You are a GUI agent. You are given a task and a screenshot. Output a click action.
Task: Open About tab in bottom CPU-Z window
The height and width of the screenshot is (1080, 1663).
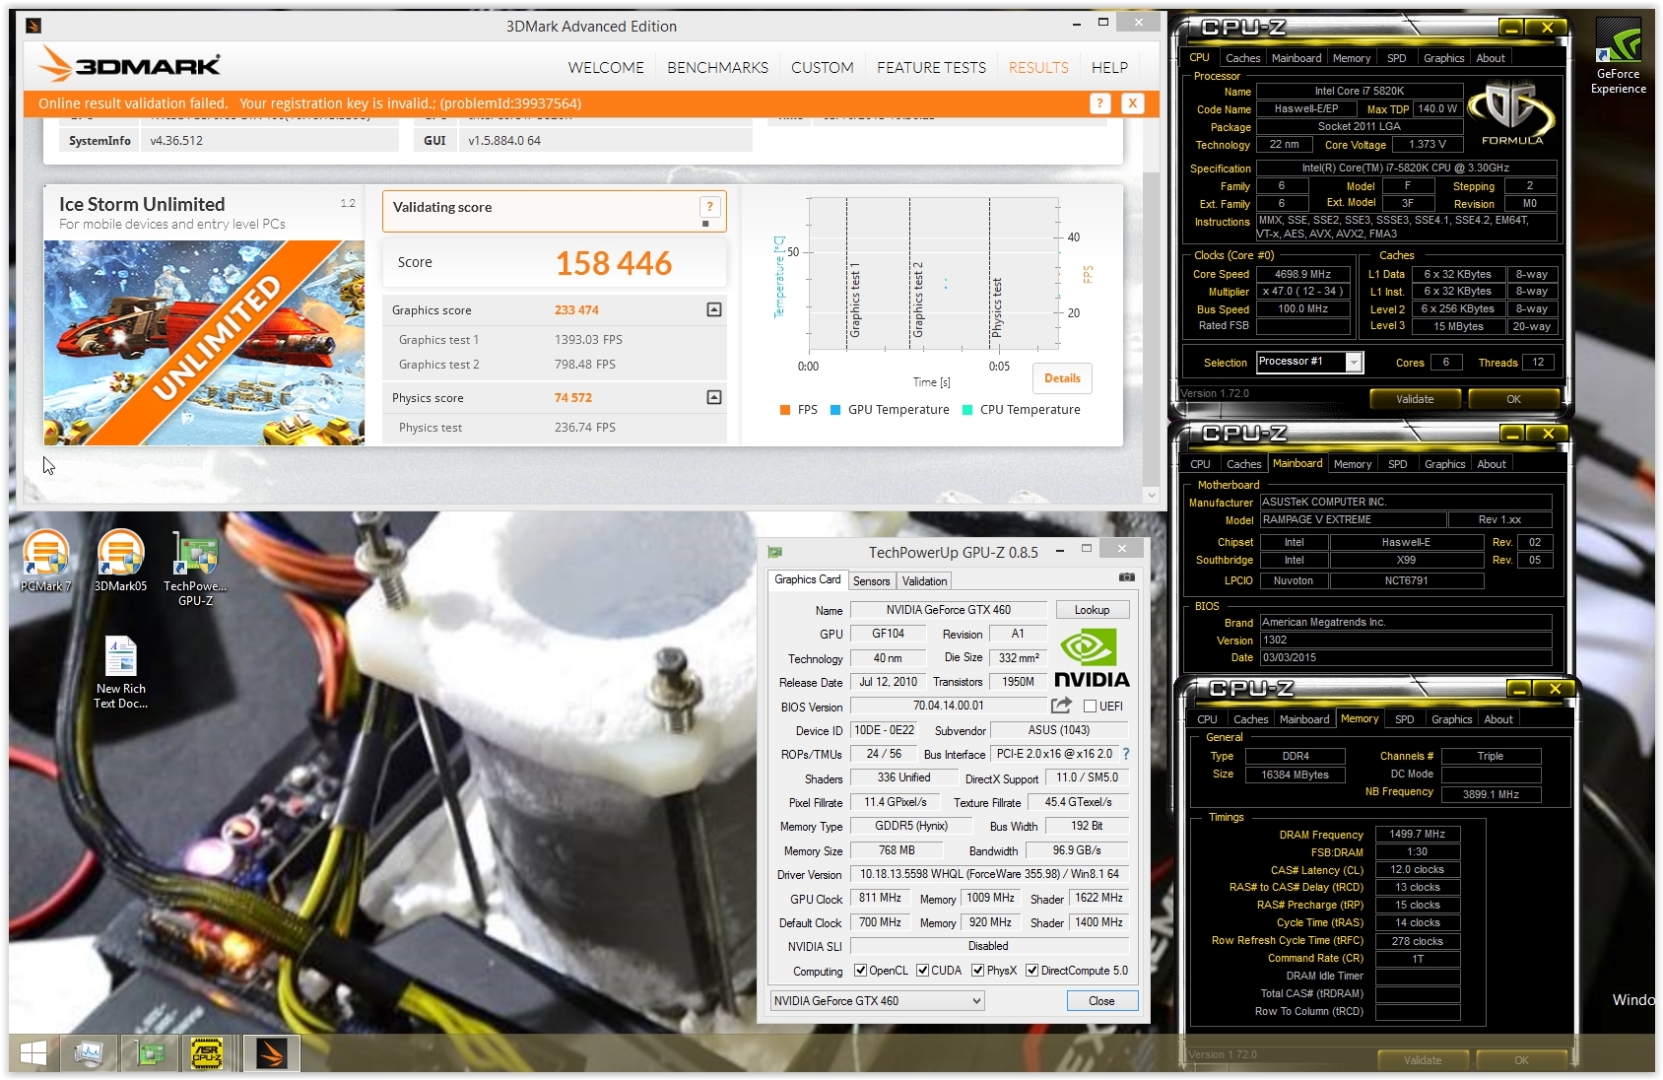(1498, 719)
